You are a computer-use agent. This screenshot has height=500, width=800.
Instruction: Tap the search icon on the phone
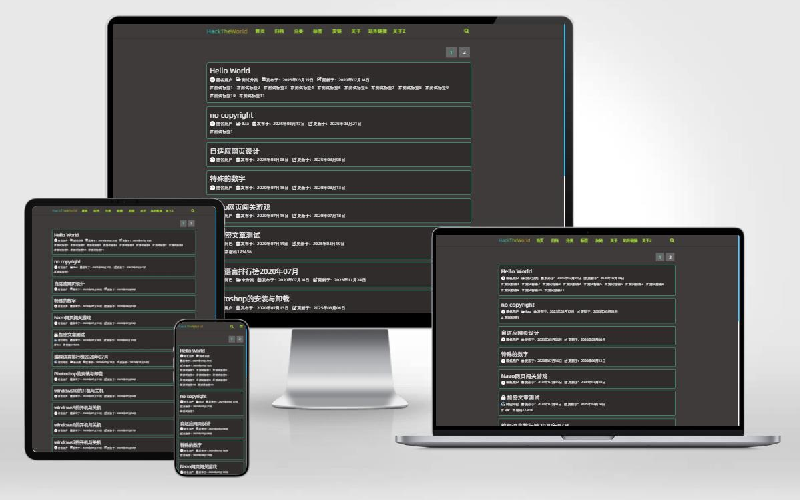(231, 326)
